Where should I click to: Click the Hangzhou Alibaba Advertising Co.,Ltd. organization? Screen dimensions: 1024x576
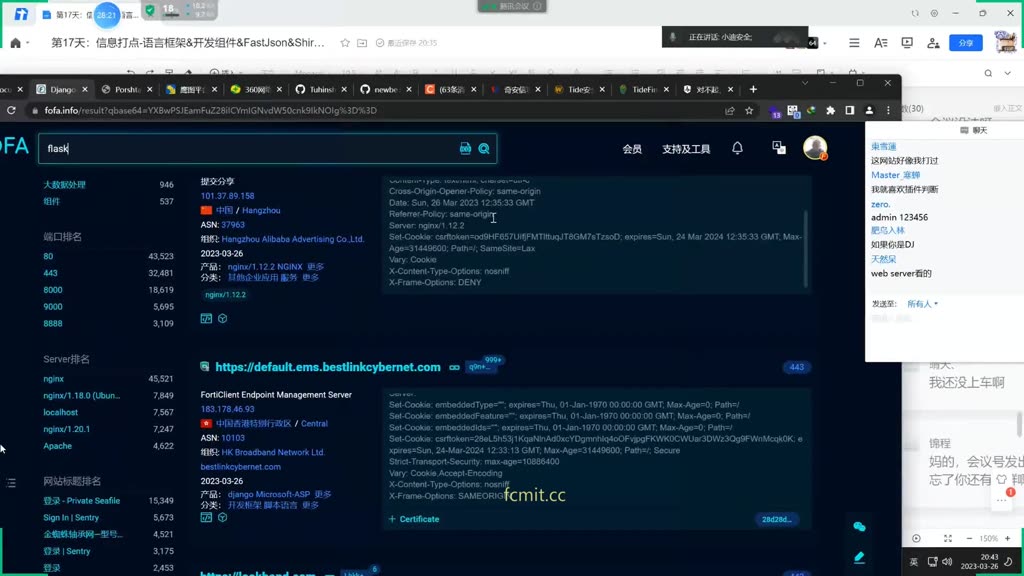click(293, 239)
